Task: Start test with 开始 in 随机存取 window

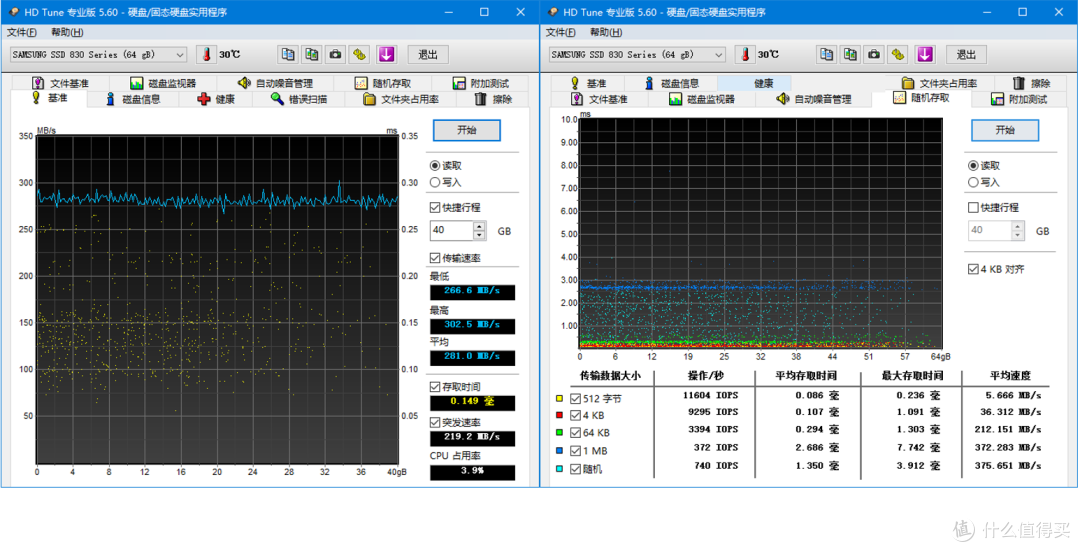Action: (x=1005, y=130)
